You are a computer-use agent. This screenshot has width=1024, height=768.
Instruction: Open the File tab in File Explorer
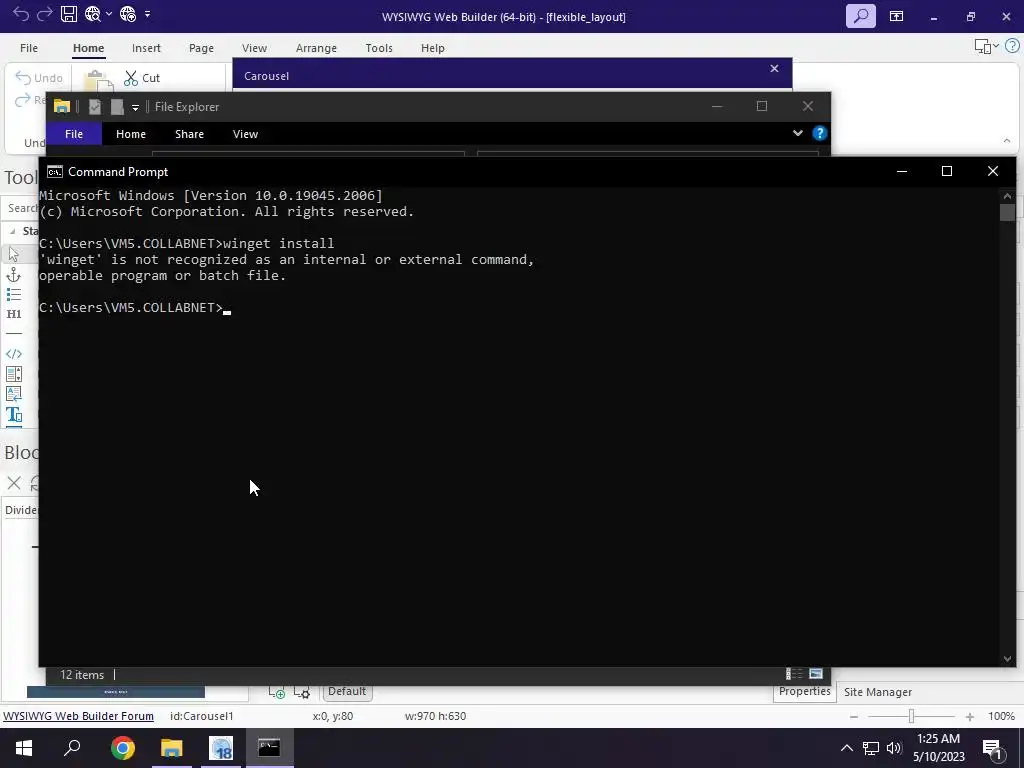(74, 134)
